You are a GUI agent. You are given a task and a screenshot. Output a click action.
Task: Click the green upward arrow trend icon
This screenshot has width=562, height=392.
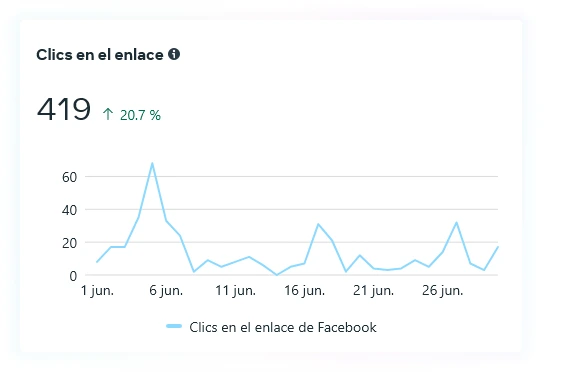click(108, 115)
